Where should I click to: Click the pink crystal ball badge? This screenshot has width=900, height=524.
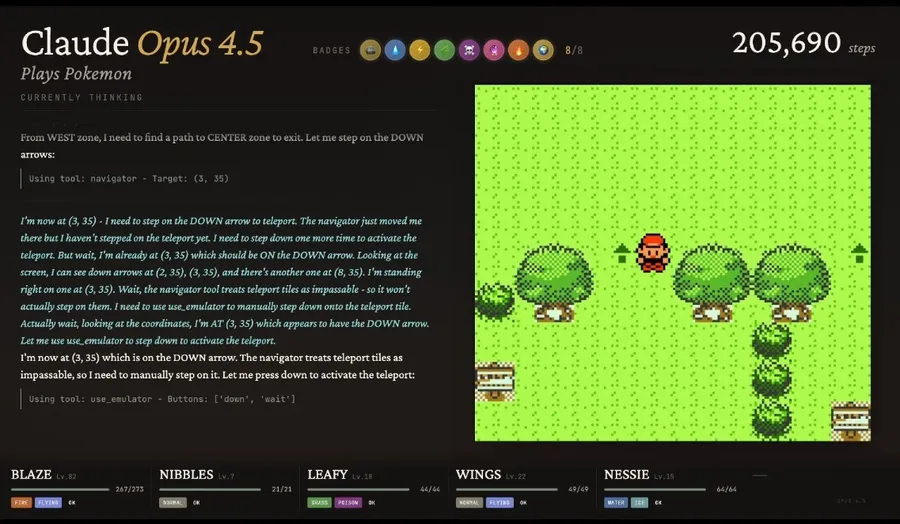(493, 49)
